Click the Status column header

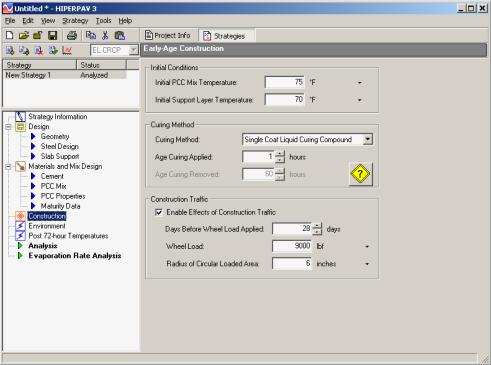coord(101,65)
